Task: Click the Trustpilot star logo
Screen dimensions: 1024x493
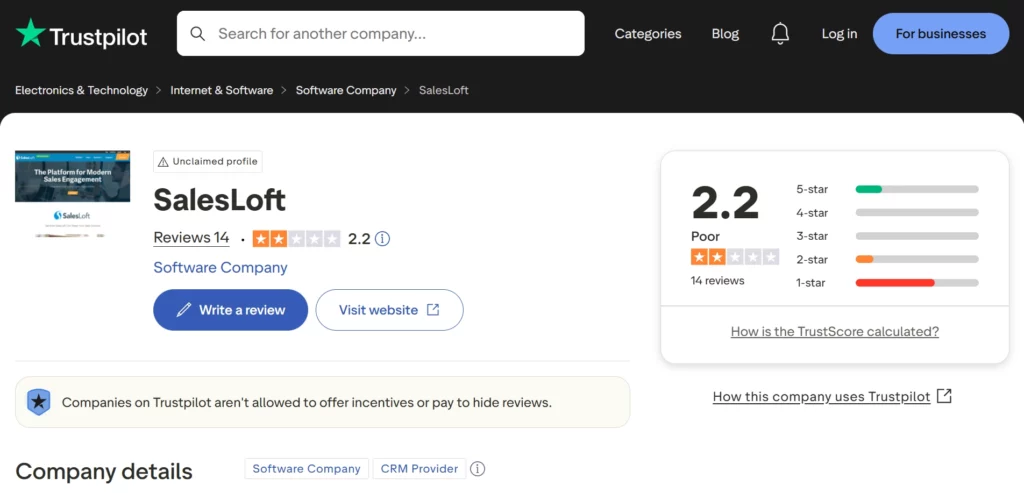Action: point(31,33)
